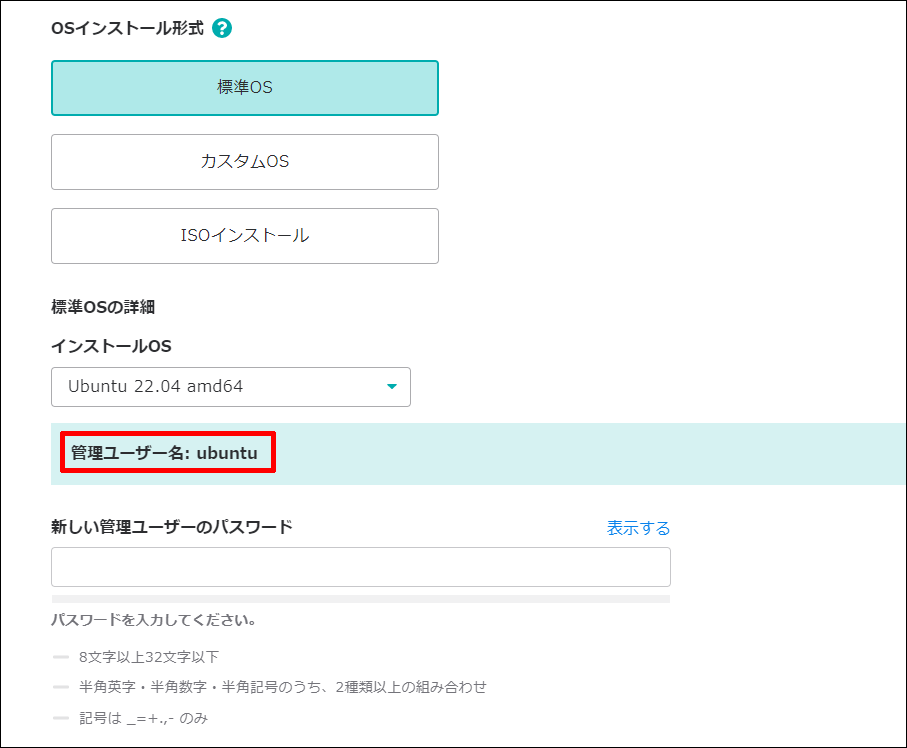
Task: Select the 標準OS install type
Action: pos(245,88)
